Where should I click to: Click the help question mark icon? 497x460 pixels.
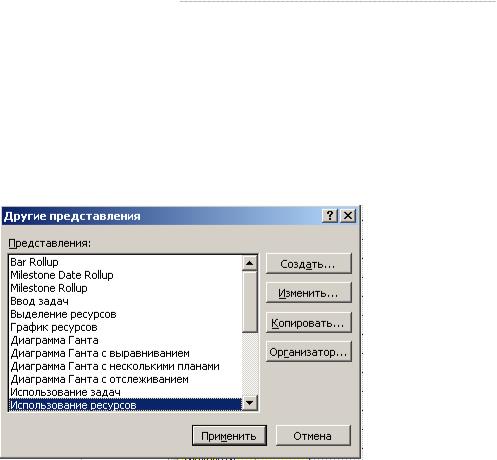point(330,216)
